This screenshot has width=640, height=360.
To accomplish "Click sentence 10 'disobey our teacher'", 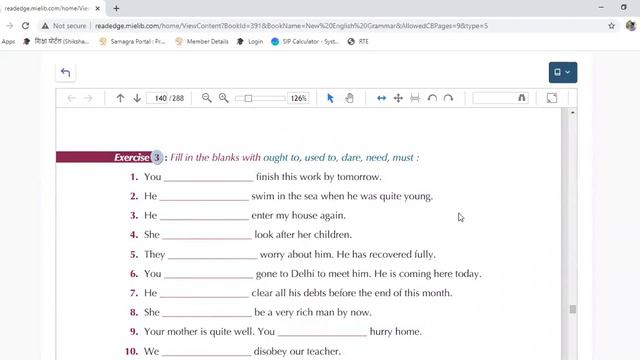I will pos(297,351).
